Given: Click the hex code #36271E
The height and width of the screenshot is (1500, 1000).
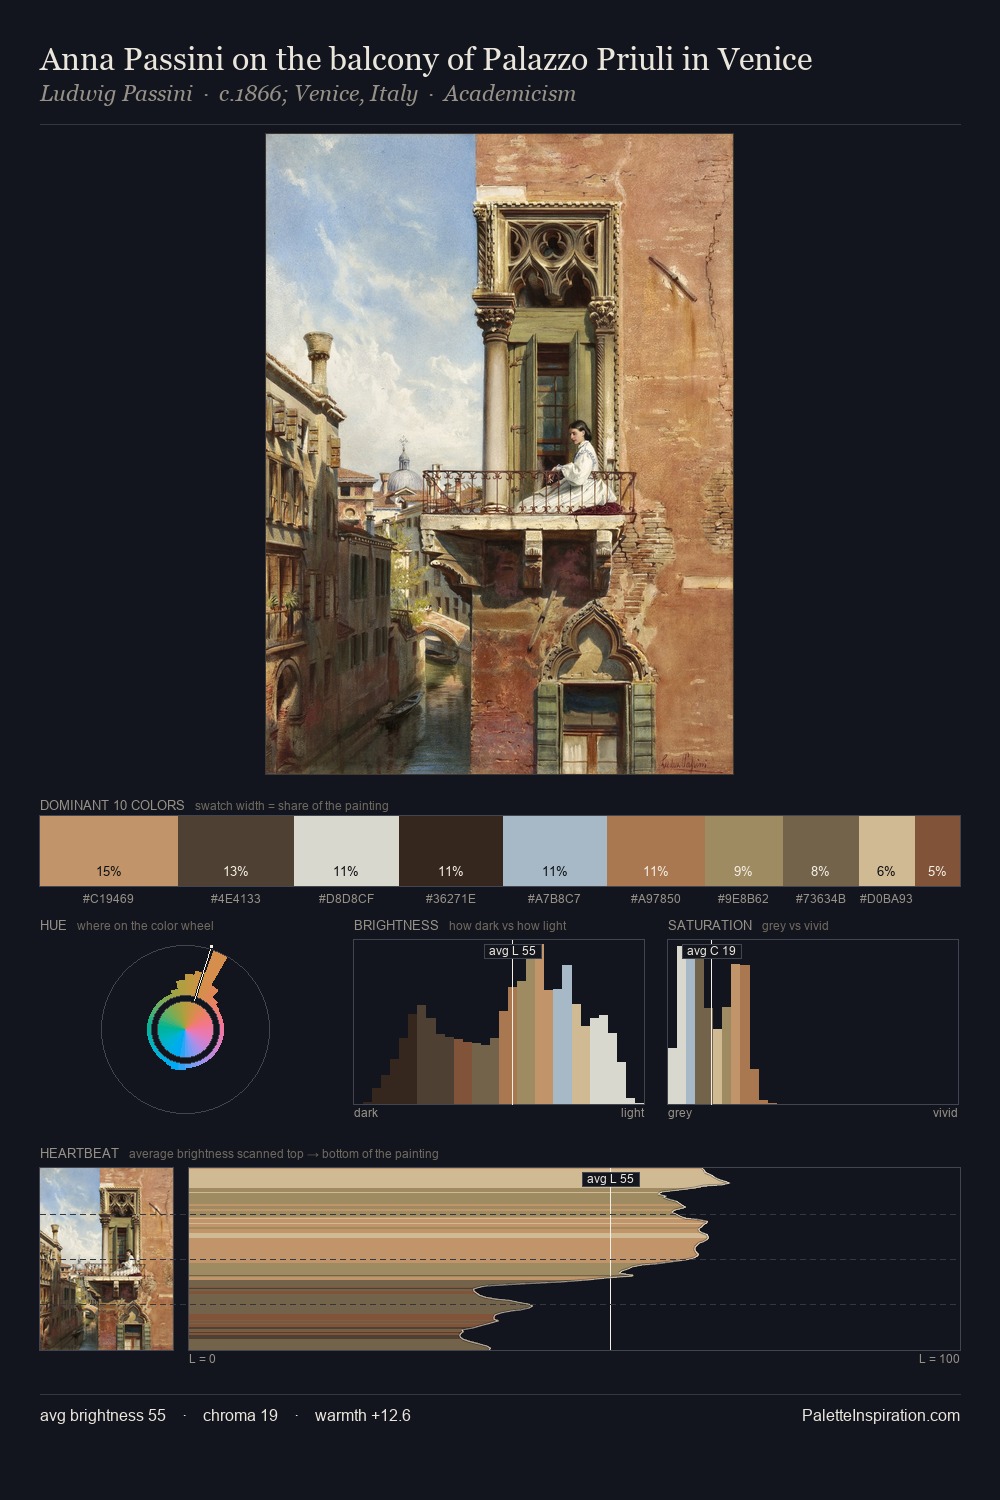Looking at the screenshot, I should [451, 899].
